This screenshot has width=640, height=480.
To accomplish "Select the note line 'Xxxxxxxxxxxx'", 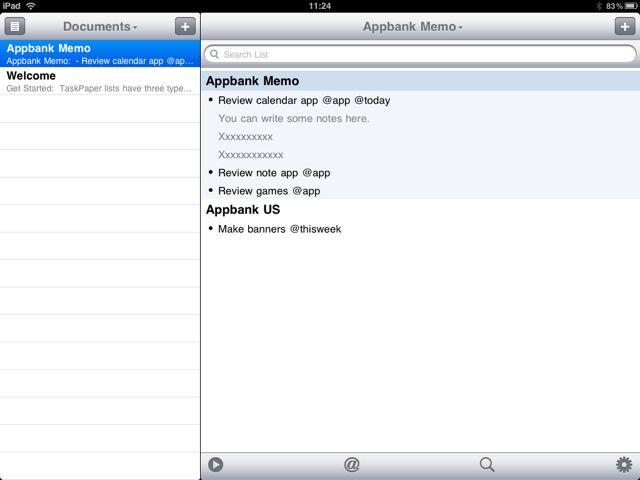I will 420,155.
